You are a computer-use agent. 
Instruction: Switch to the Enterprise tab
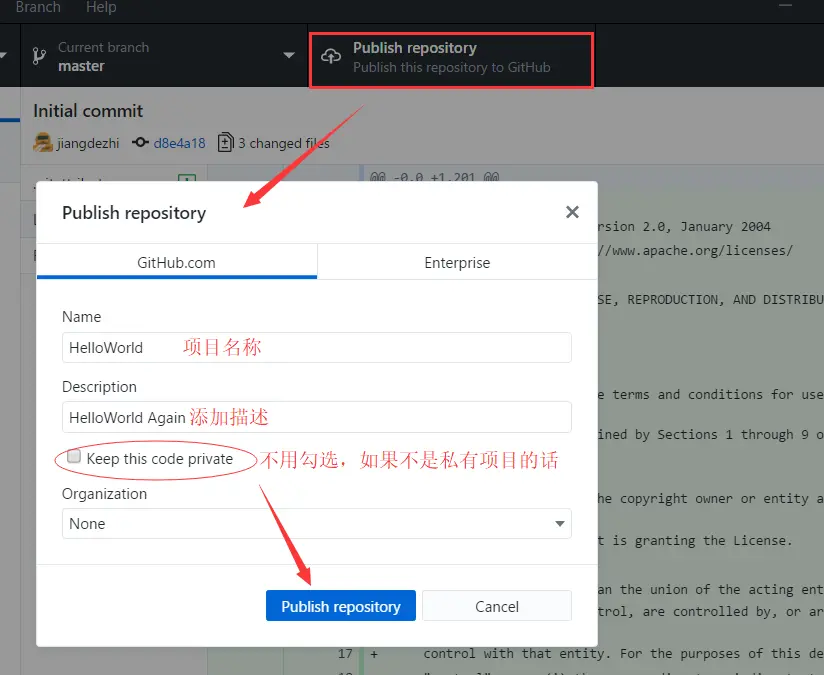(457, 262)
